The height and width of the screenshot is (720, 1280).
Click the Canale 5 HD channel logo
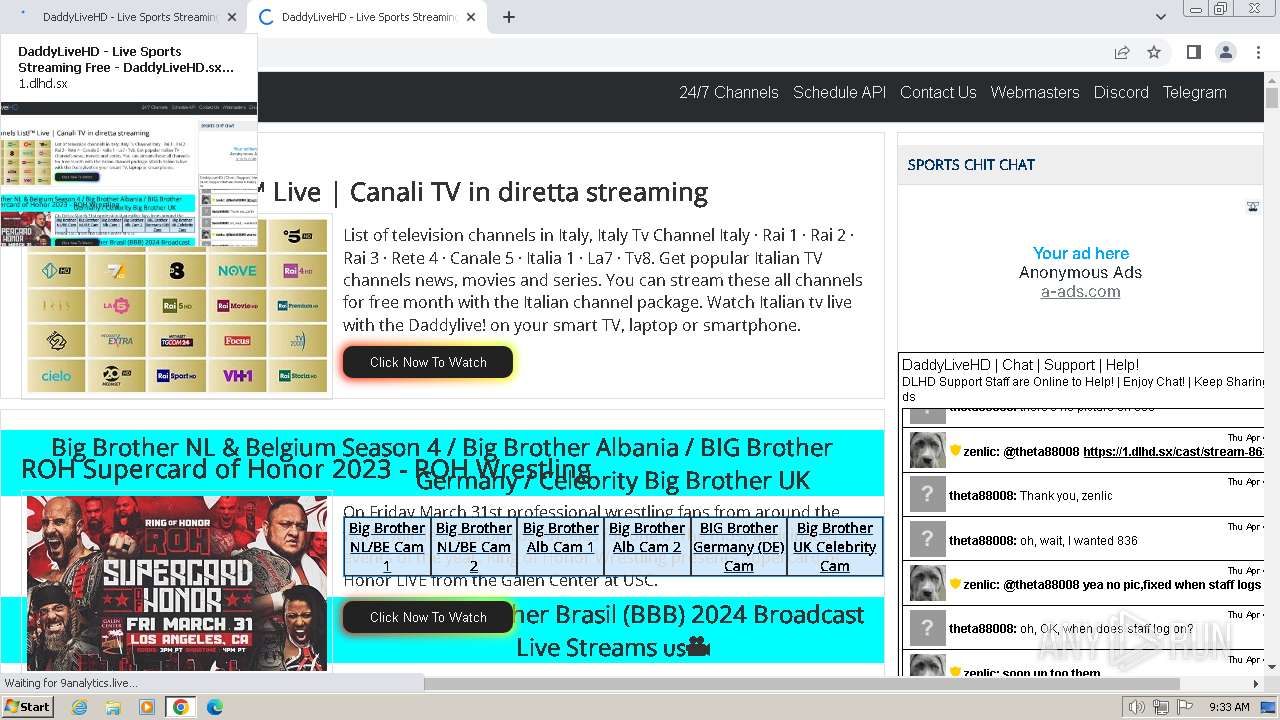point(298,236)
